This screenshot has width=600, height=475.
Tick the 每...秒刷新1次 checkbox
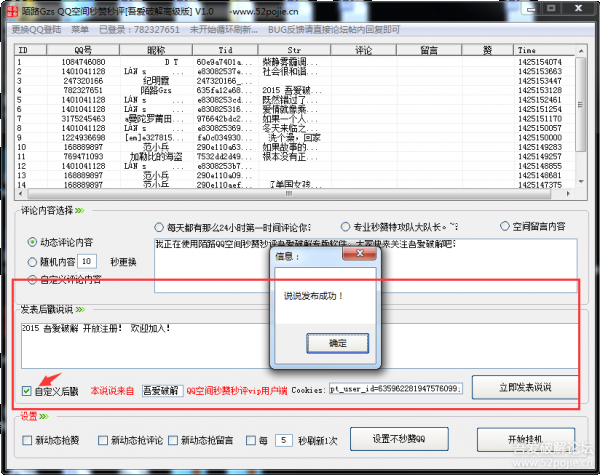point(251,440)
